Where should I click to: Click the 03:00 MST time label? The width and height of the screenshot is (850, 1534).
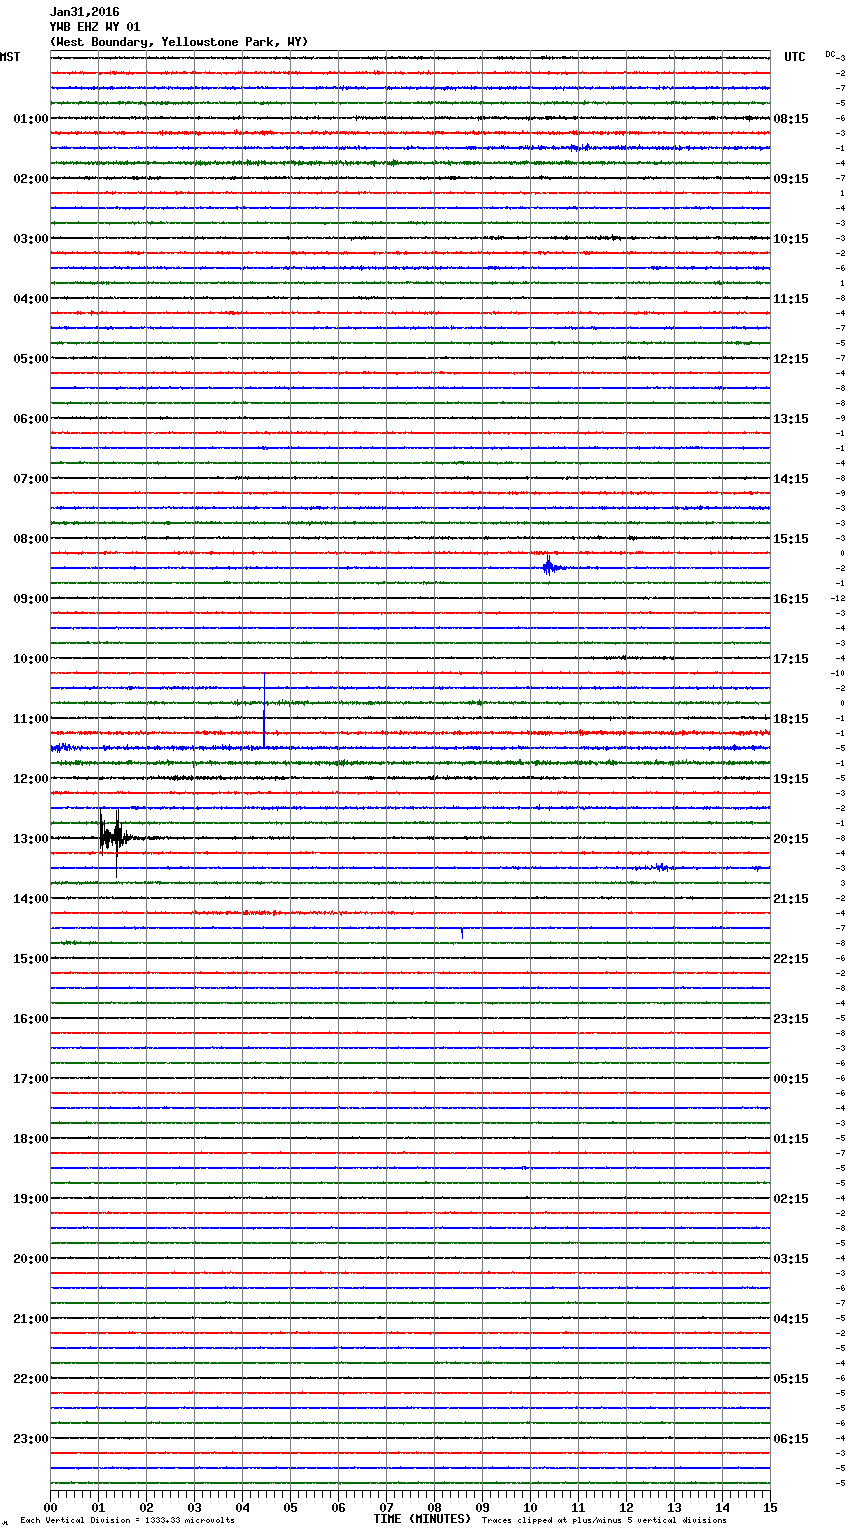(31, 239)
